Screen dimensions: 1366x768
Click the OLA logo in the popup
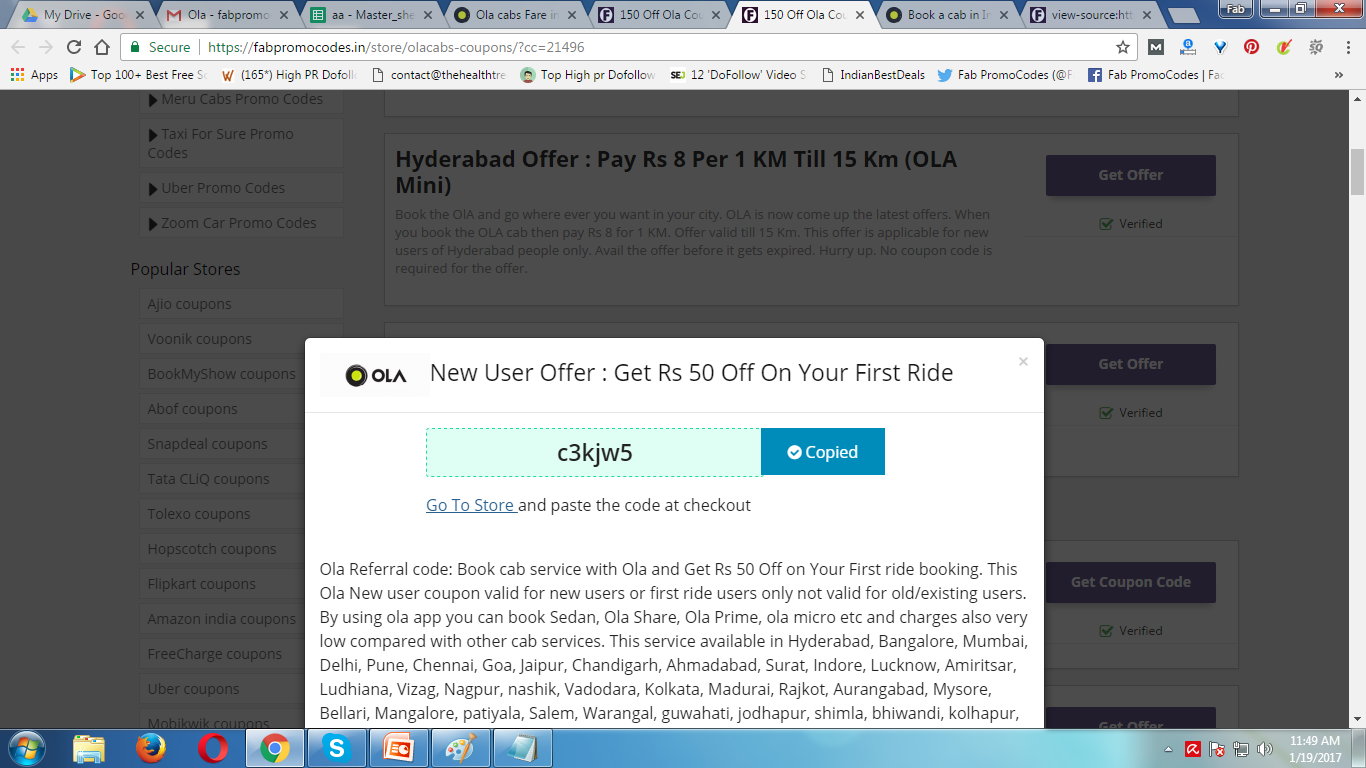tap(374, 376)
